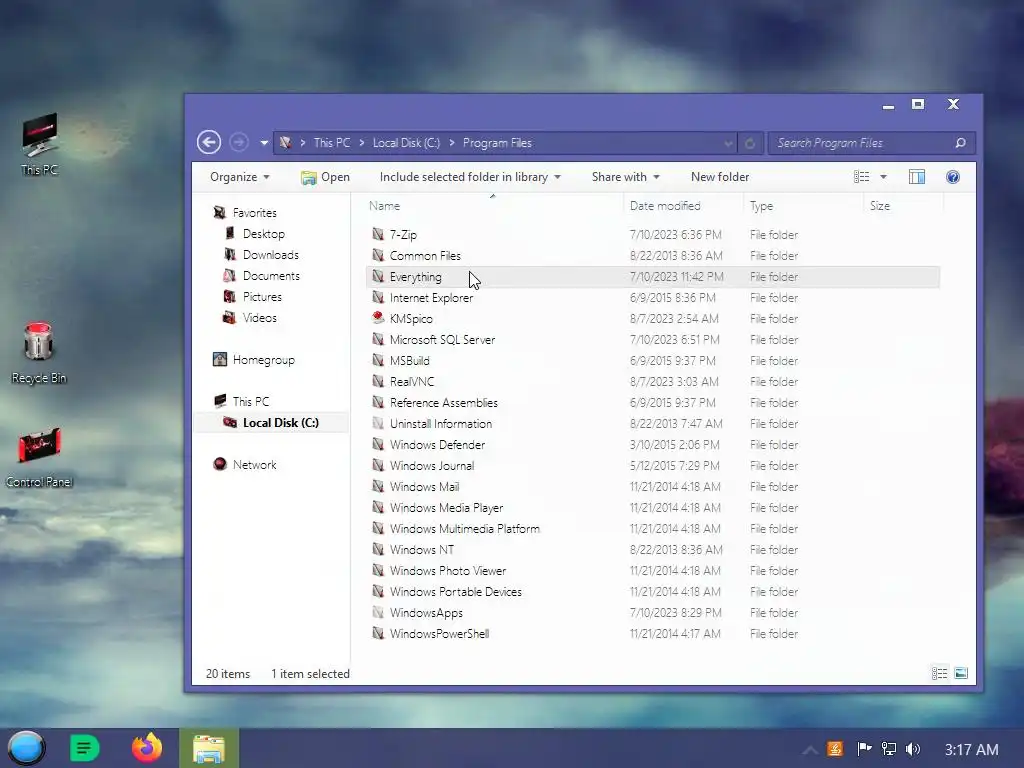Click the volume speaker tray icon
Screen dimensions: 1024x768
[913, 749]
